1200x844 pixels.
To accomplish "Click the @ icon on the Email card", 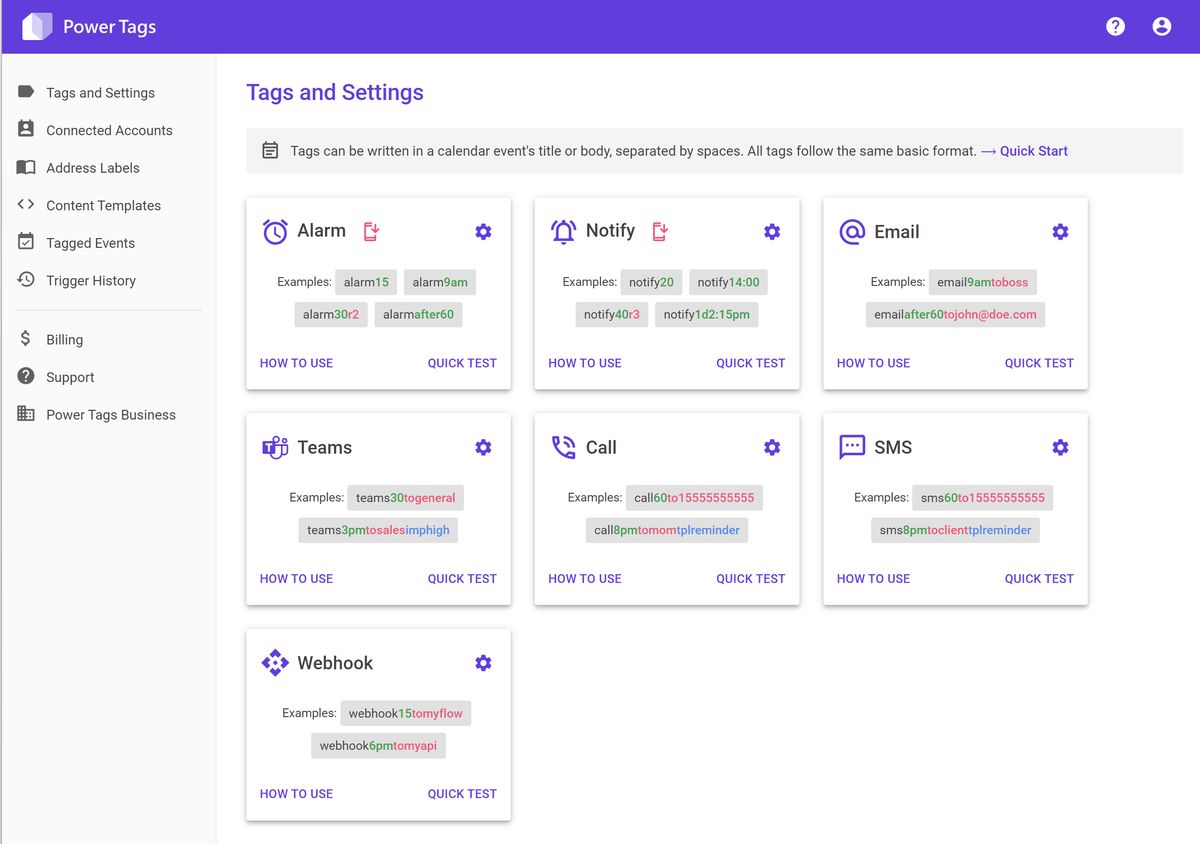I will tap(851, 231).
